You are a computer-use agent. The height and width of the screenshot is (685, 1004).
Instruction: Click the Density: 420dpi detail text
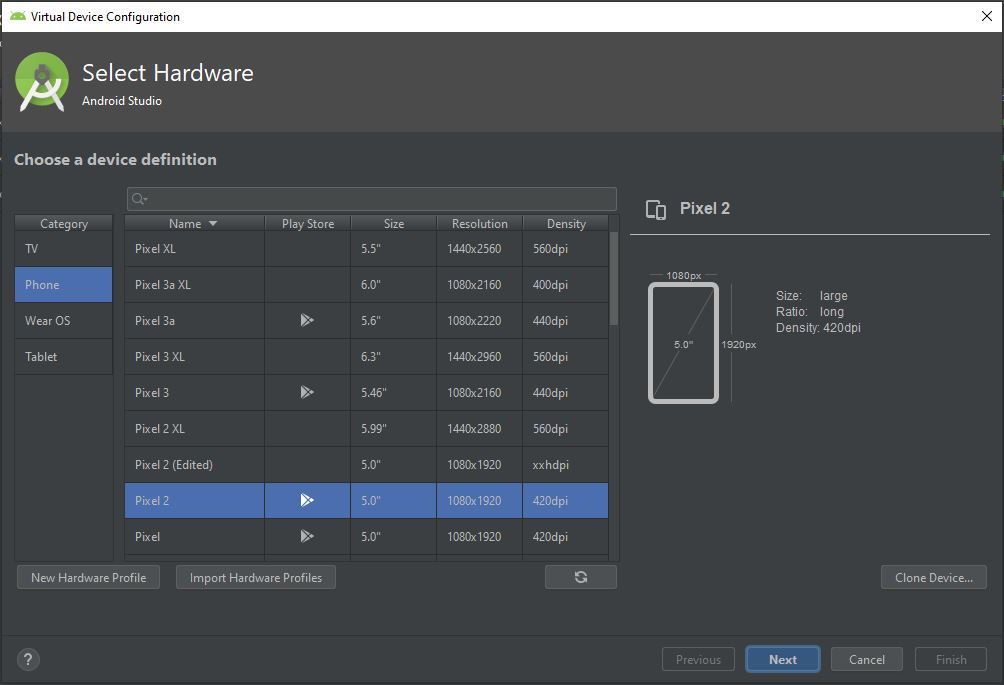pyautogui.click(x=818, y=328)
